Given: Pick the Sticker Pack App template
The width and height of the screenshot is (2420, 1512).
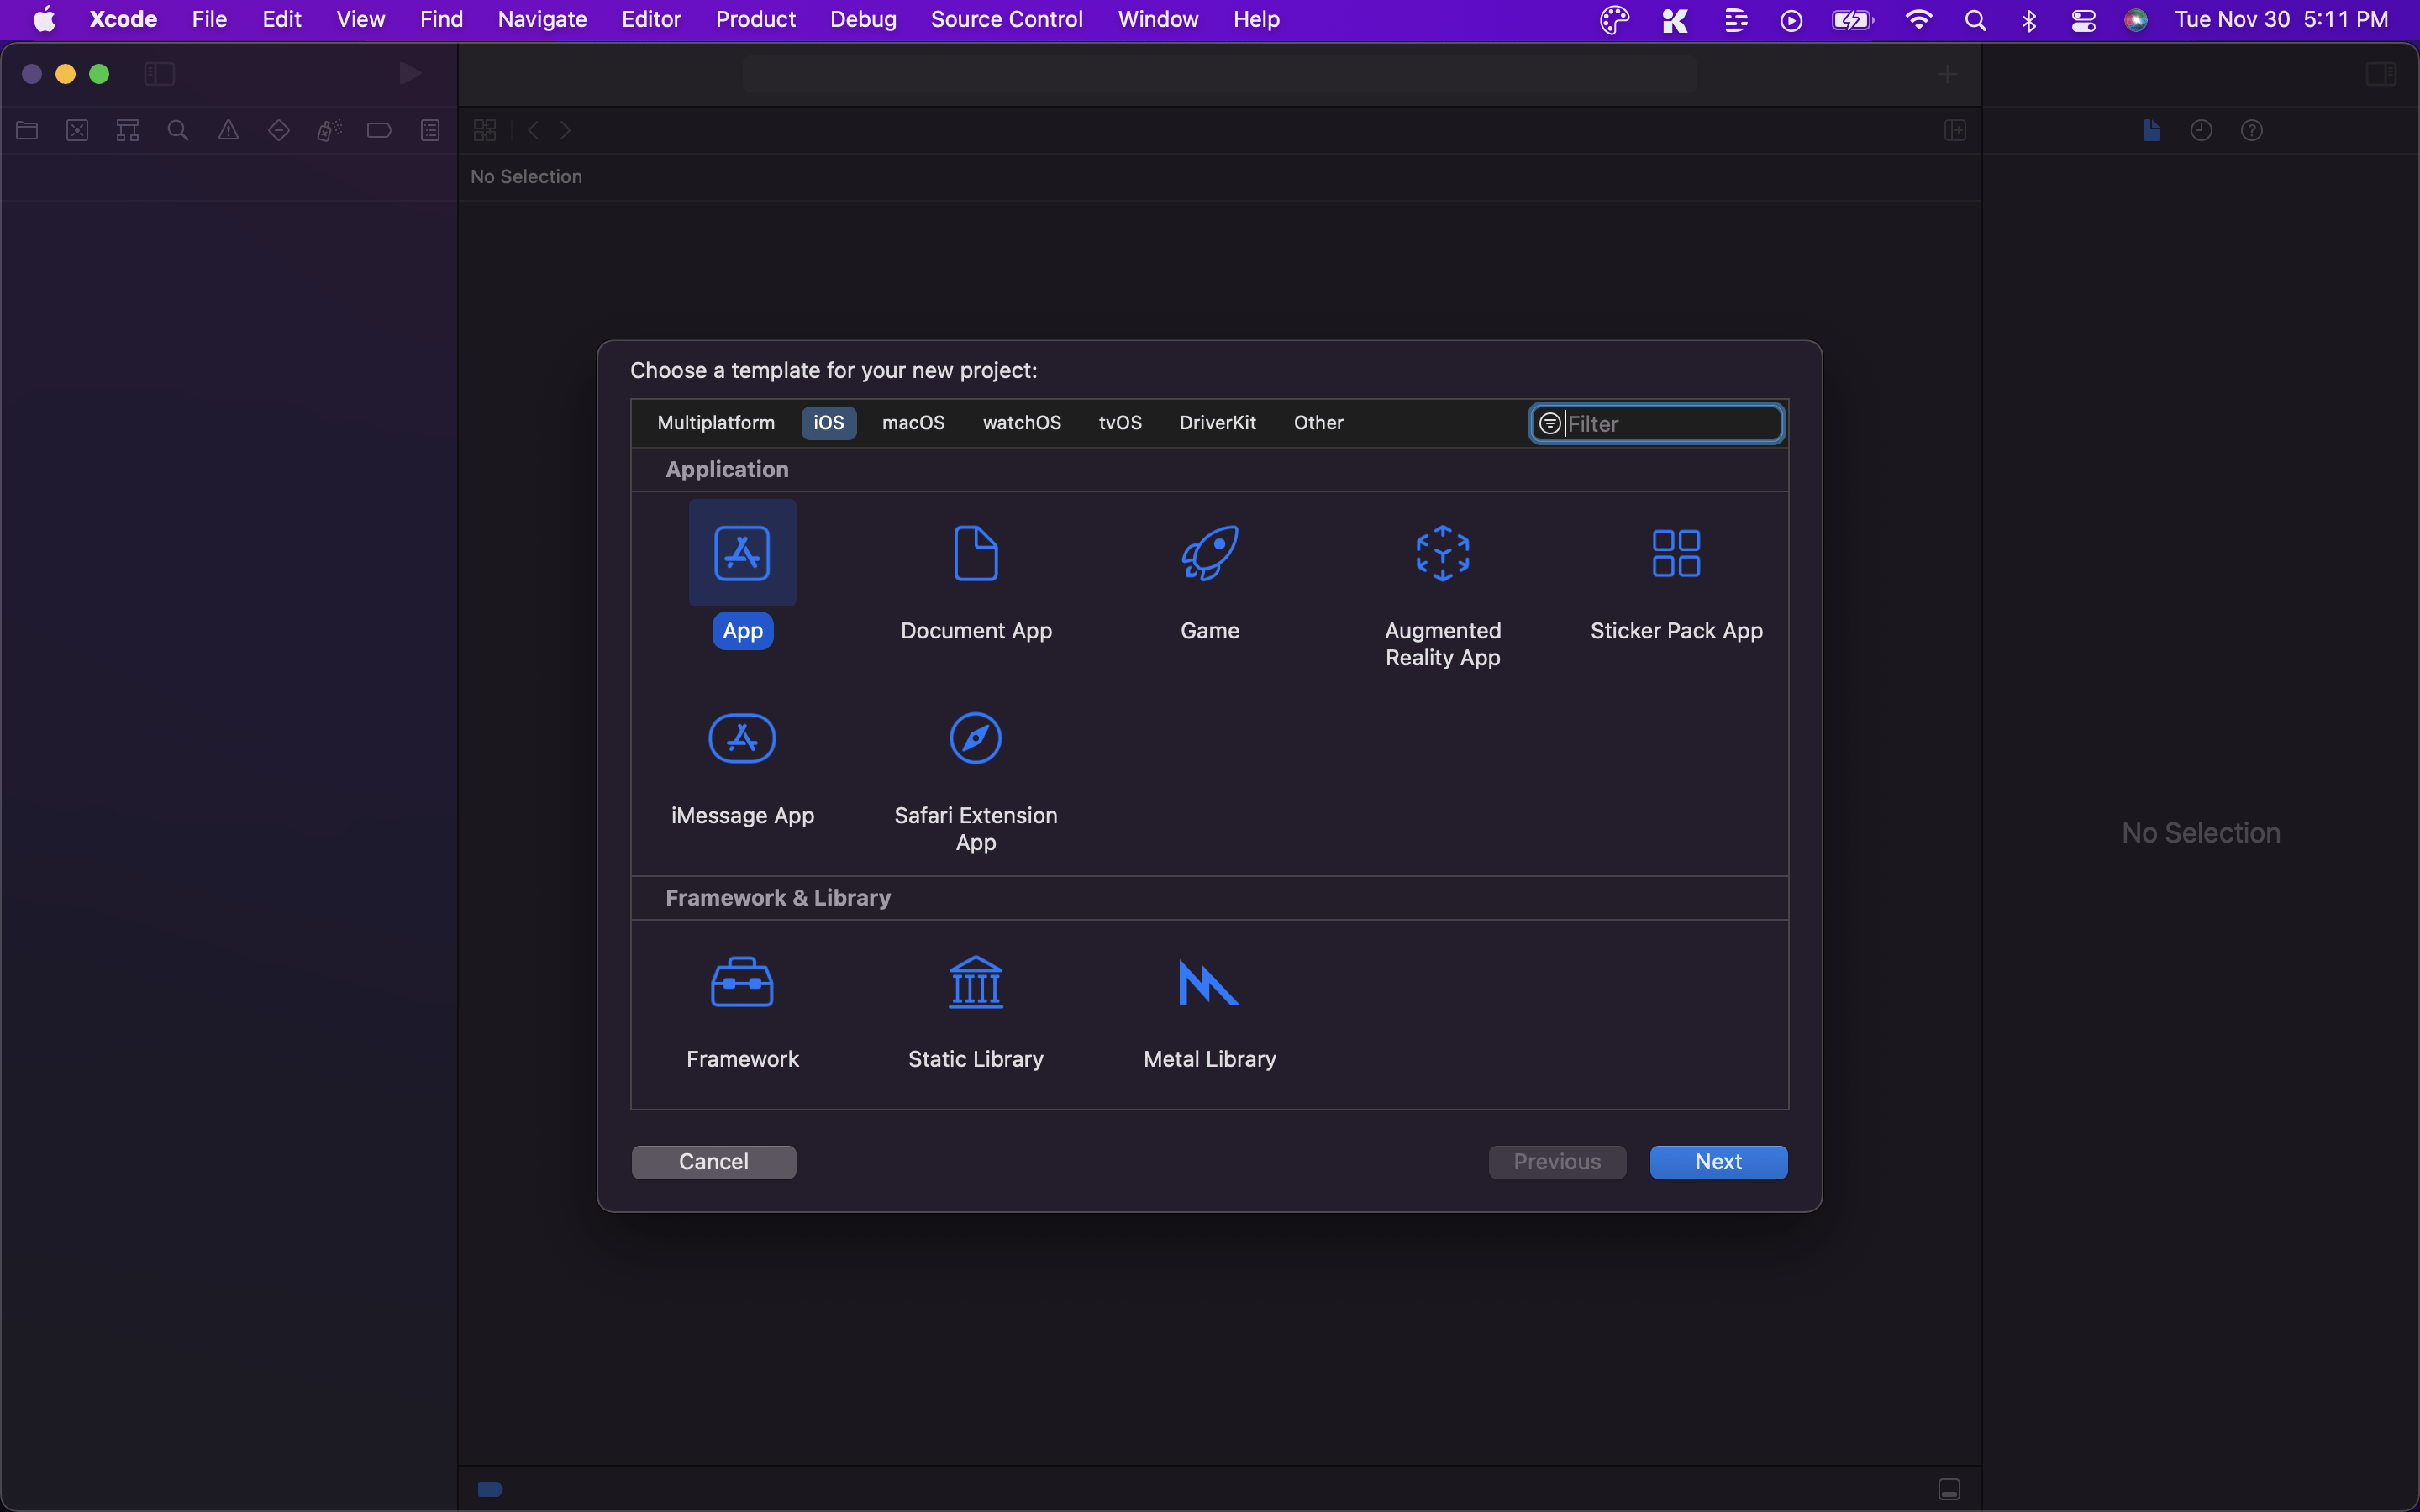Looking at the screenshot, I should tap(1676, 553).
